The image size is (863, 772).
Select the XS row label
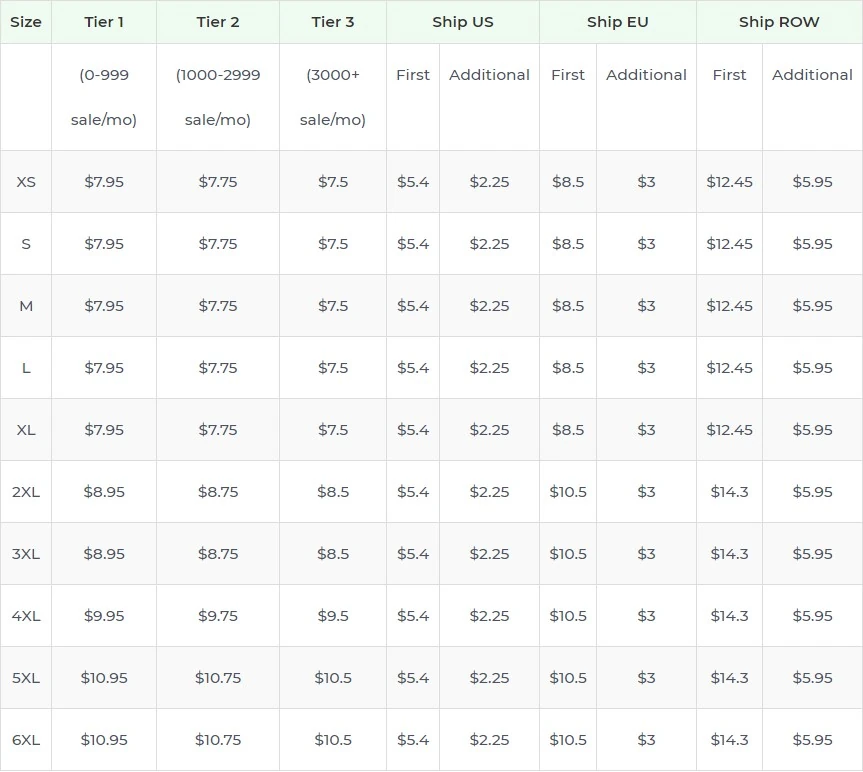pyautogui.click(x=26, y=181)
